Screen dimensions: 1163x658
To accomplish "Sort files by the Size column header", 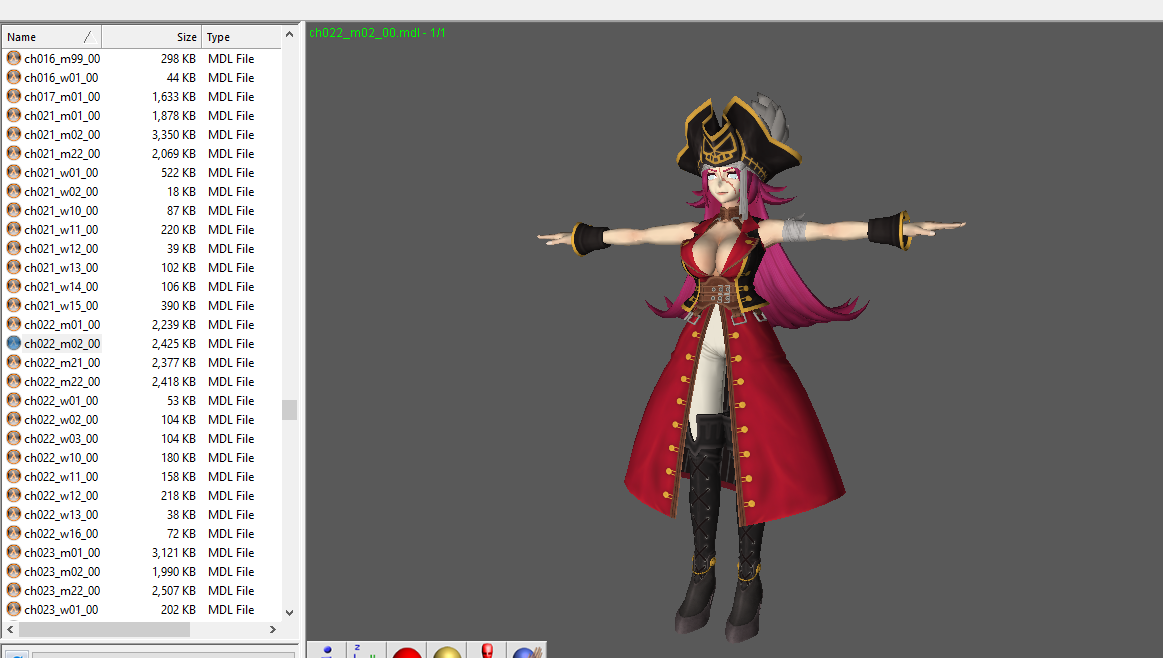I will coord(151,37).
